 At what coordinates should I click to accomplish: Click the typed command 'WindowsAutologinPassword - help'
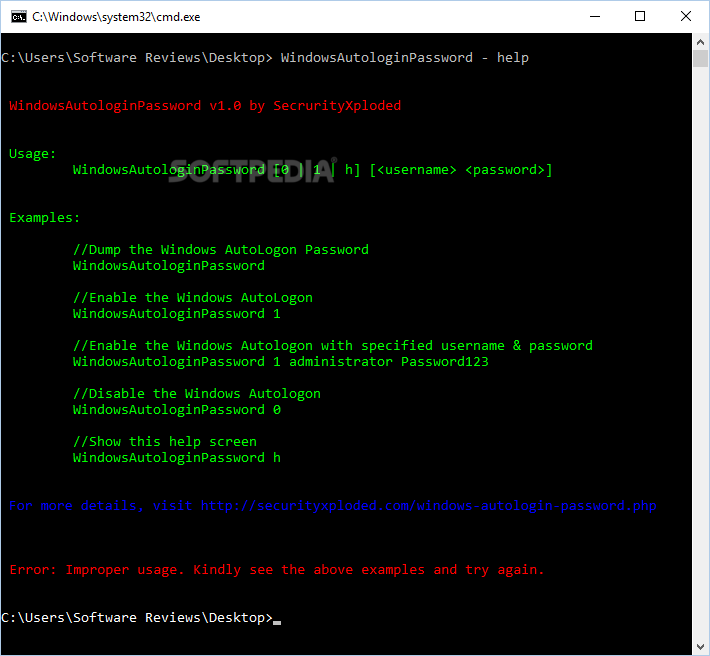point(404,58)
